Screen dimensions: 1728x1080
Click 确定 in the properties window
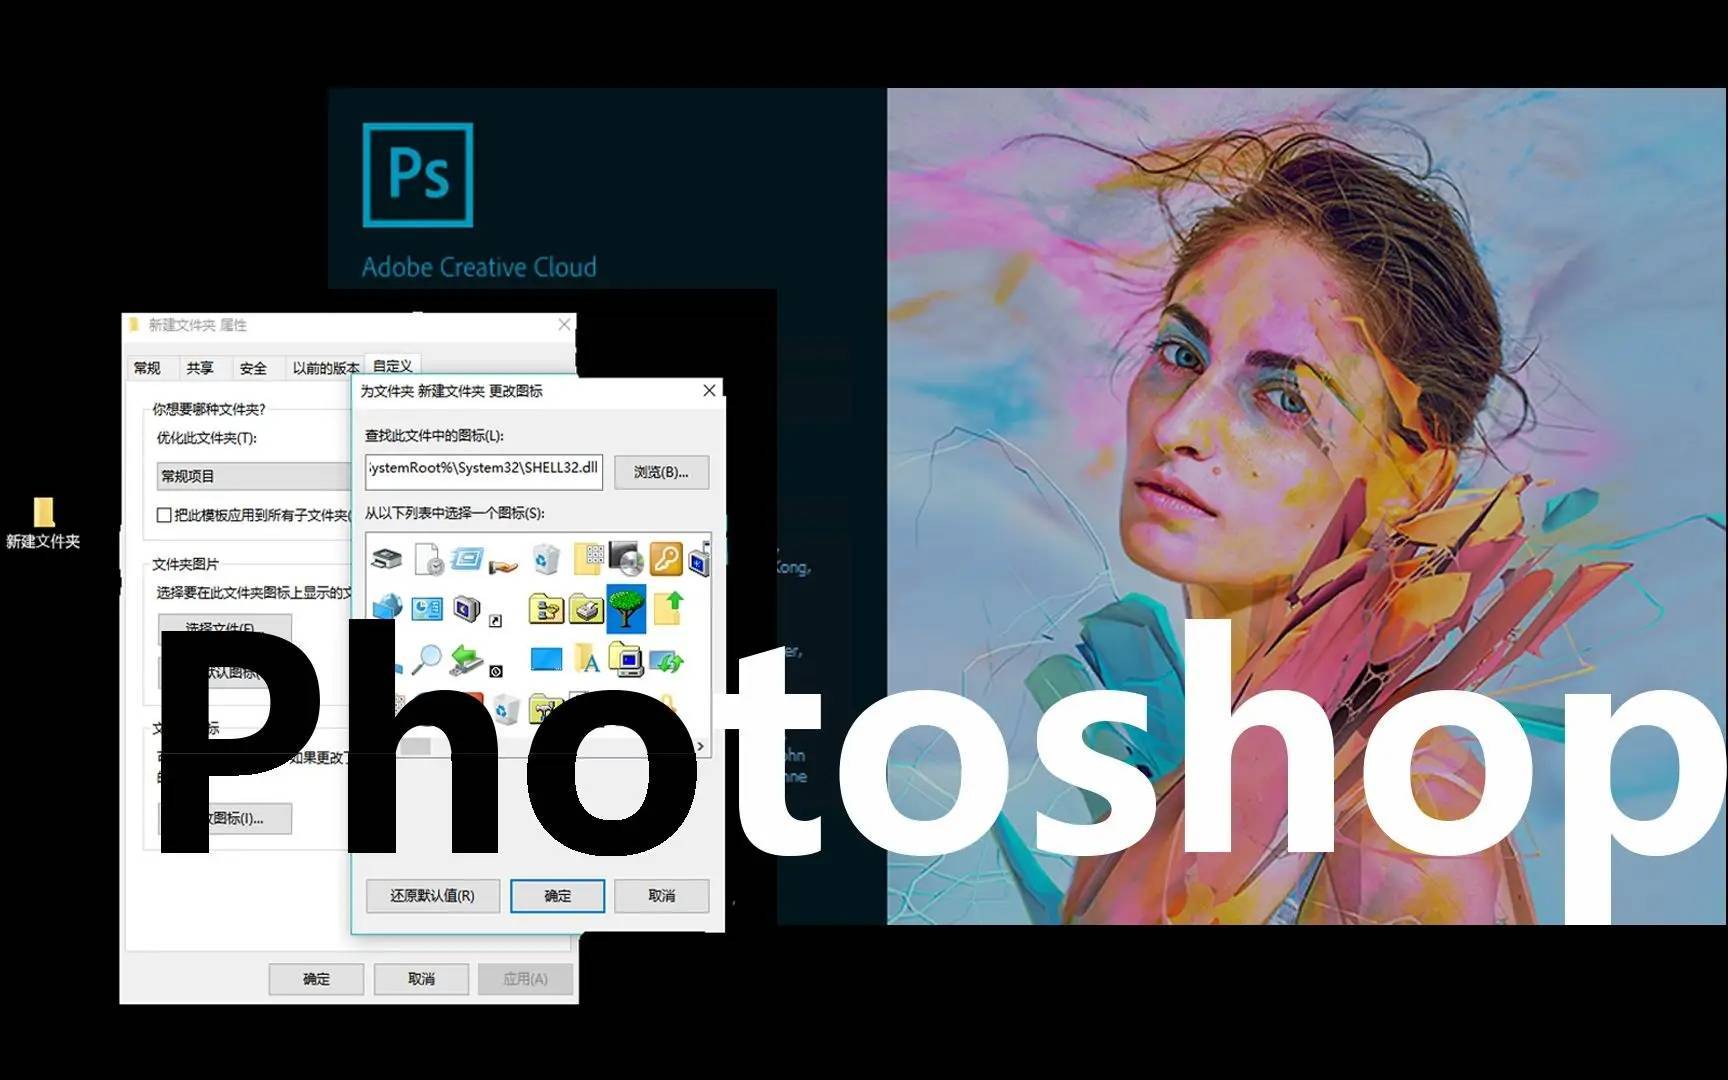(x=316, y=979)
